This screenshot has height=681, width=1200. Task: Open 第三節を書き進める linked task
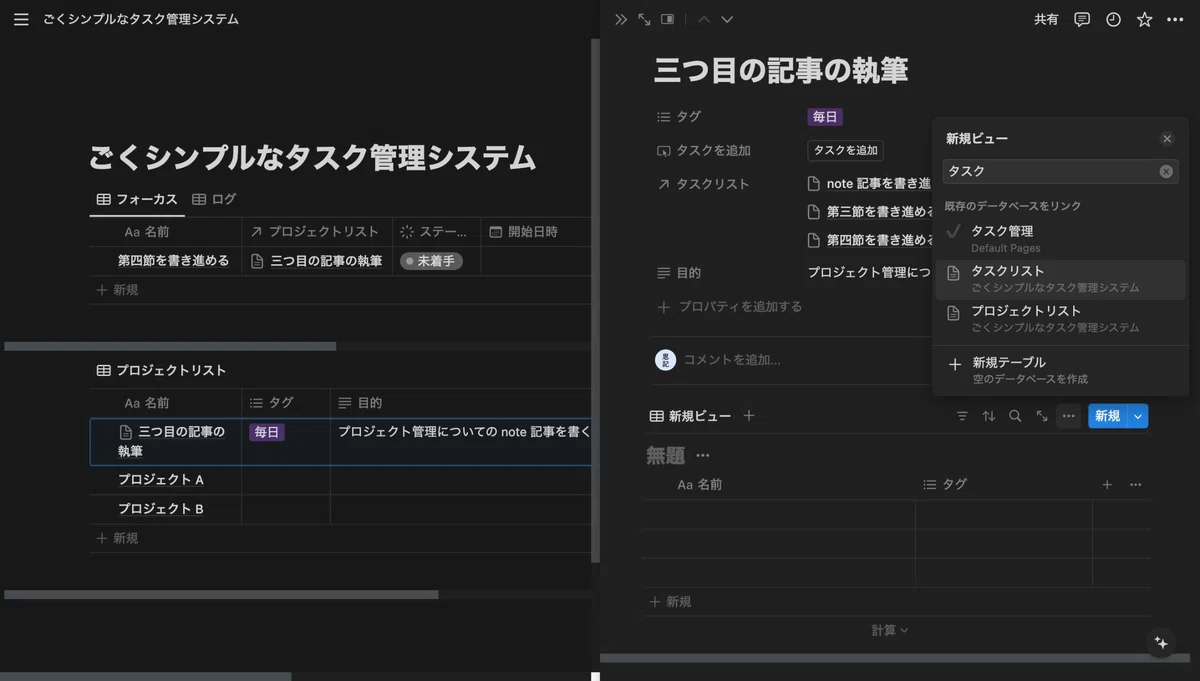tap(870, 212)
